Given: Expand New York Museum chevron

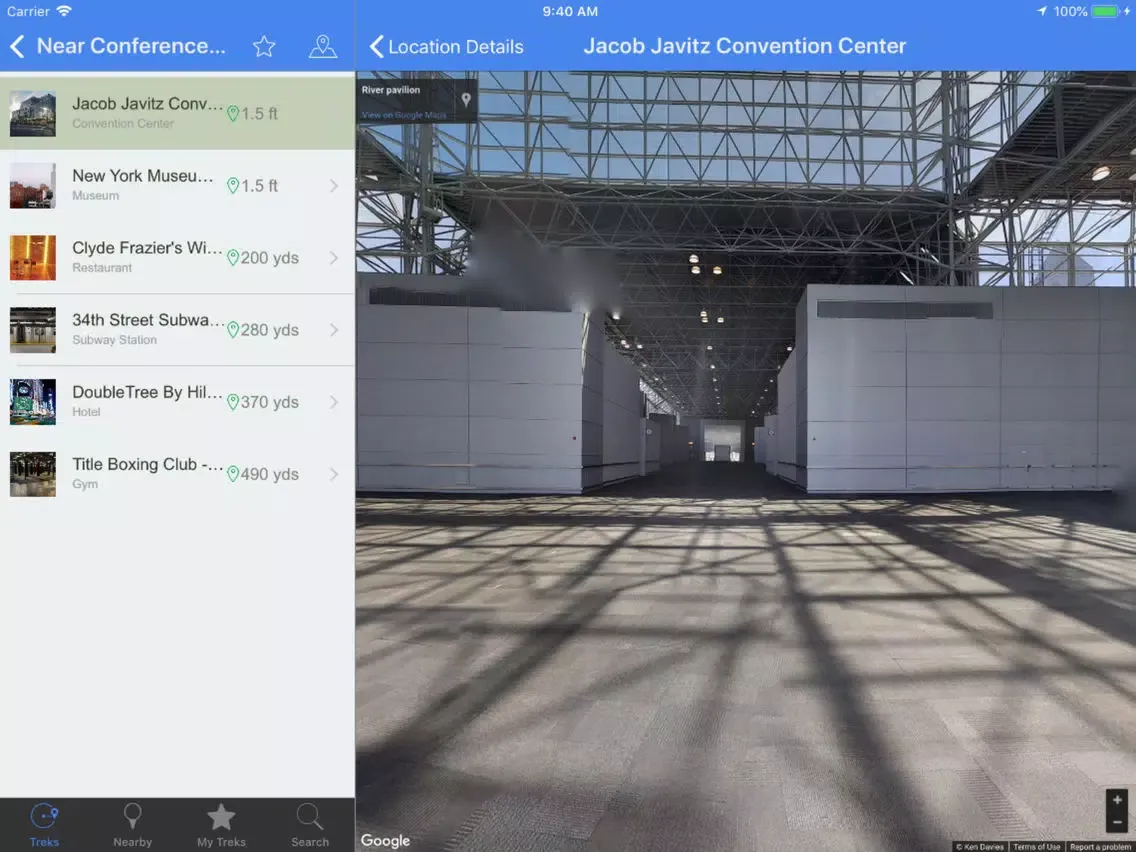Looking at the screenshot, I should tap(334, 185).
